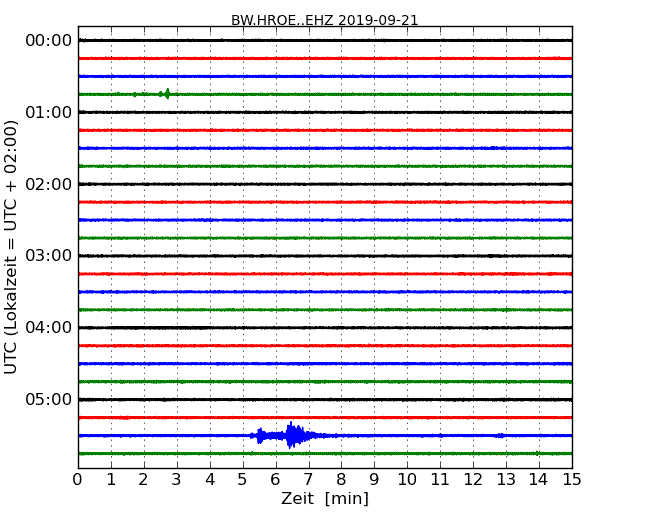Click the 01:00 time label
This screenshot has width=650, height=520.
coord(49,112)
